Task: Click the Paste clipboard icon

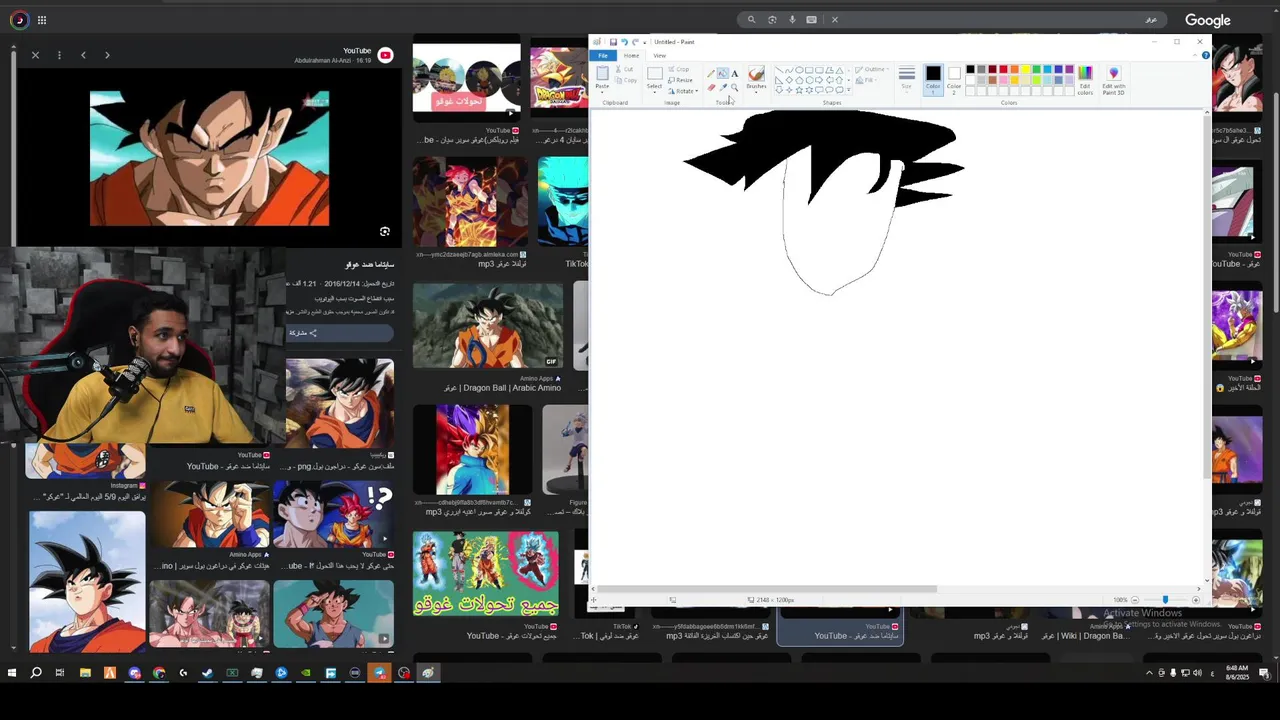Action: coord(602,73)
